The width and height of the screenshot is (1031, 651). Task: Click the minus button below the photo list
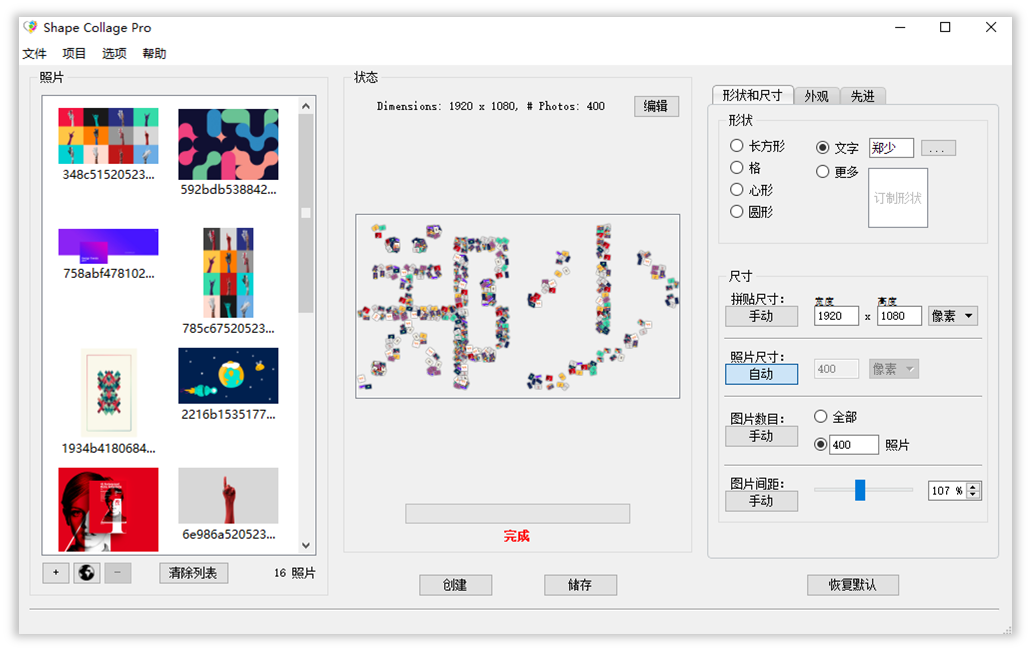pyautogui.click(x=117, y=573)
